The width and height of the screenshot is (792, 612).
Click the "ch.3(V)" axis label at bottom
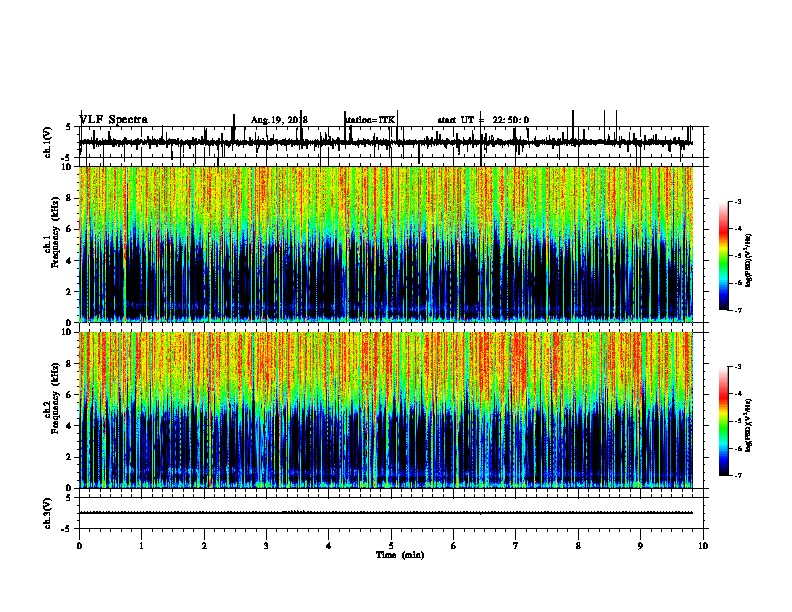pos(48,513)
